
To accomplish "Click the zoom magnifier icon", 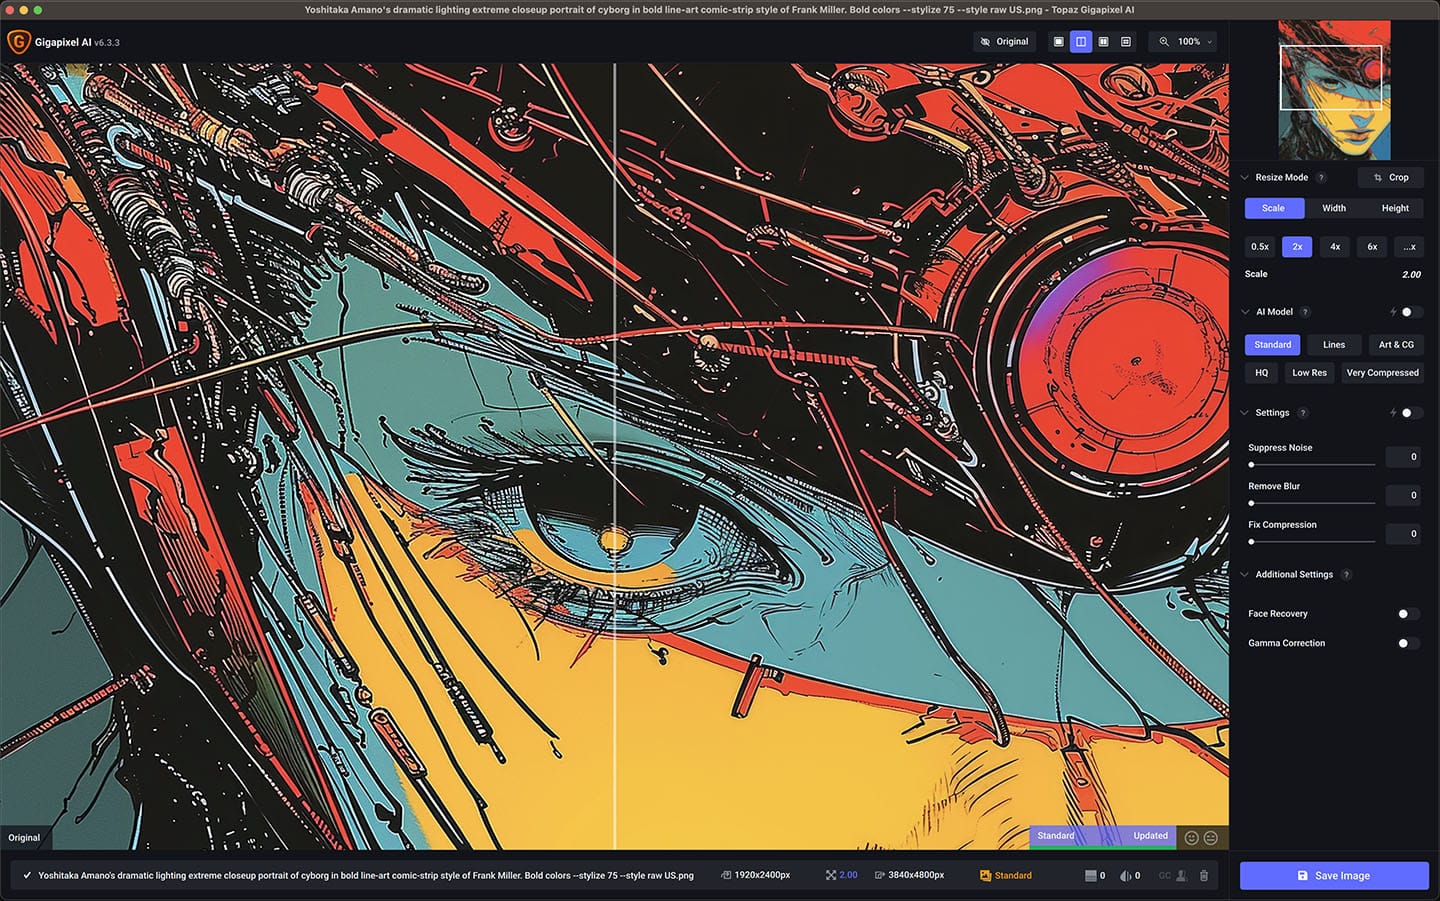I will pos(1164,42).
